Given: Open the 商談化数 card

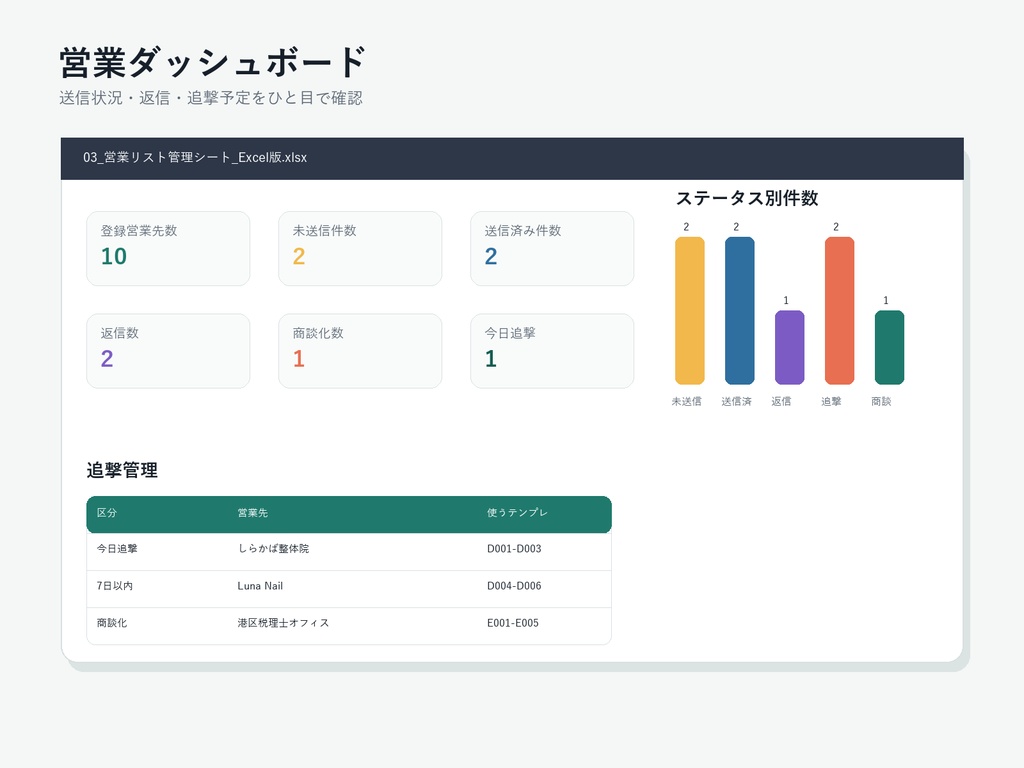Looking at the screenshot, I should (360, 351).
